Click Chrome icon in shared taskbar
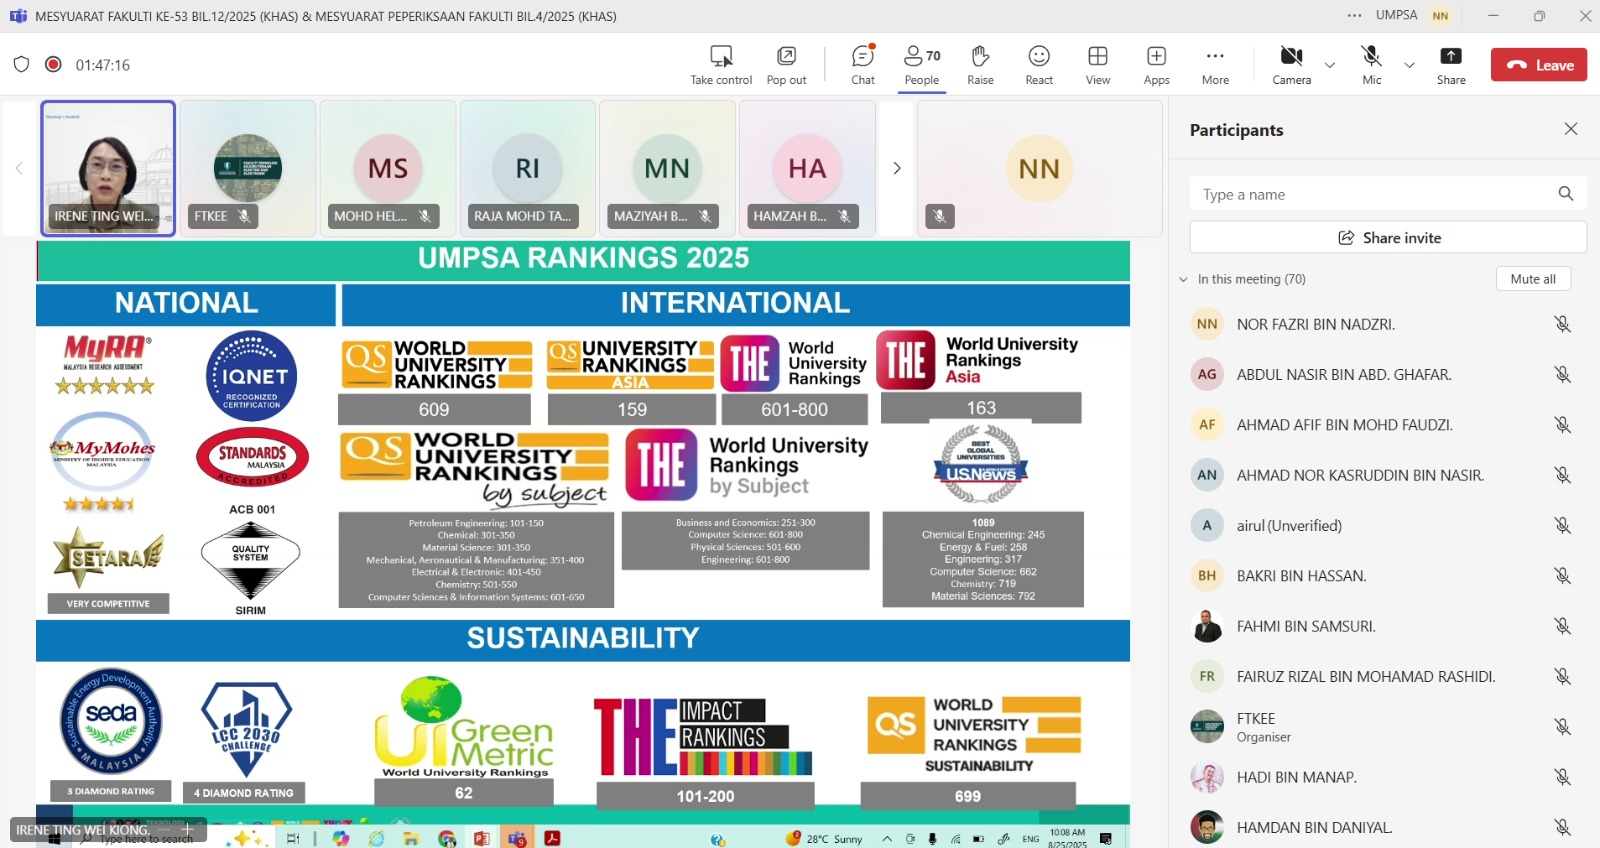This screenshot has width=1600, height=848. tap(446, 838)
